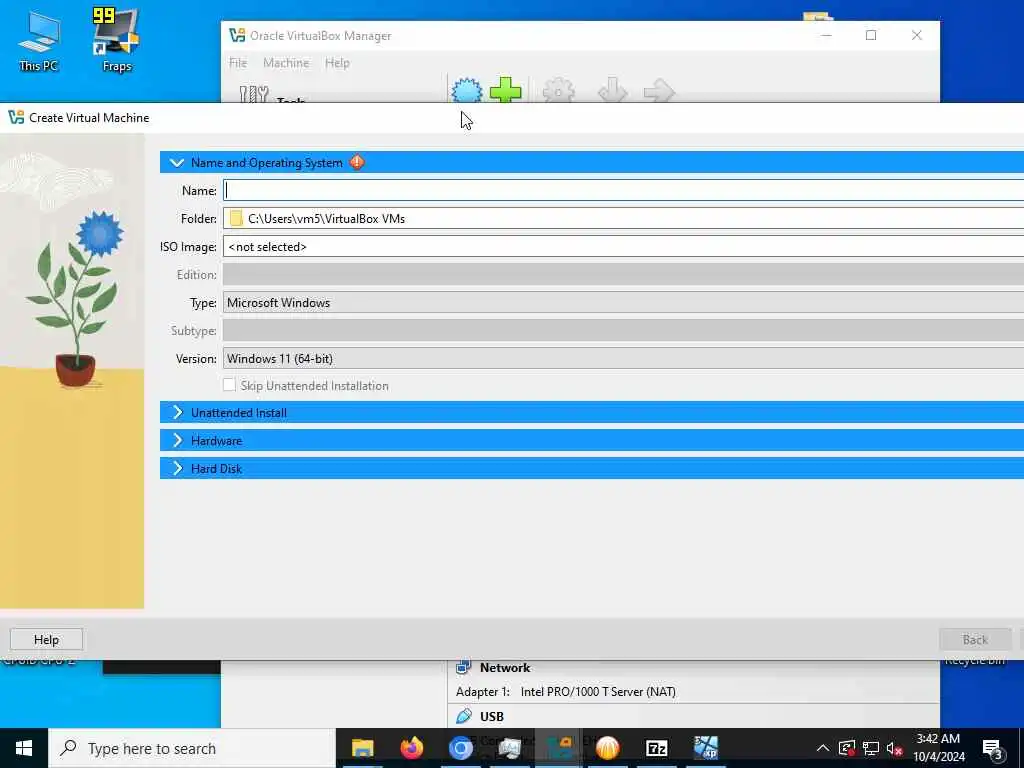Click the muted volume tray icon
The width and height of the screenshot is (1024, 768).
895,748
